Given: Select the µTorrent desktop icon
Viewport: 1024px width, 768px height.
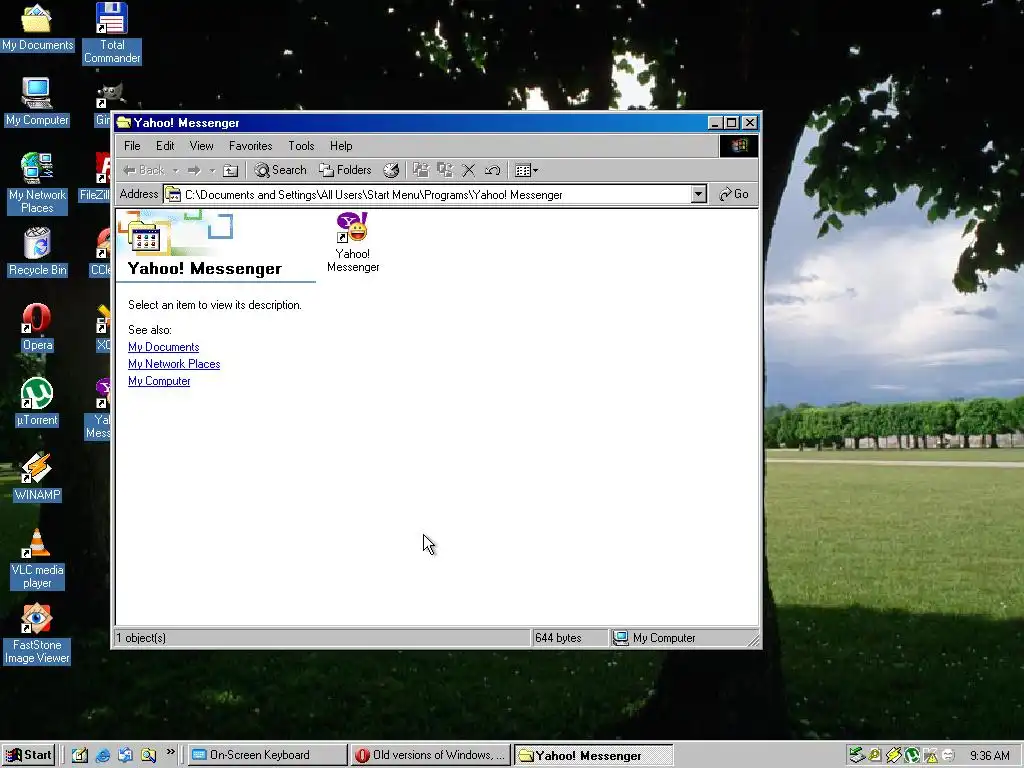Looking at the screenshot, I should coord(37,402).
